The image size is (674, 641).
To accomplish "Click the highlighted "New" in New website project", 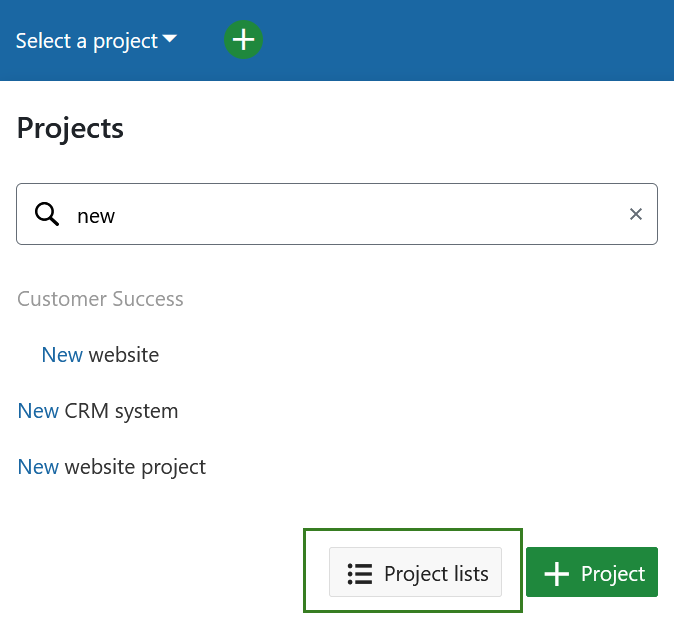I will click(x=38, y=467).
